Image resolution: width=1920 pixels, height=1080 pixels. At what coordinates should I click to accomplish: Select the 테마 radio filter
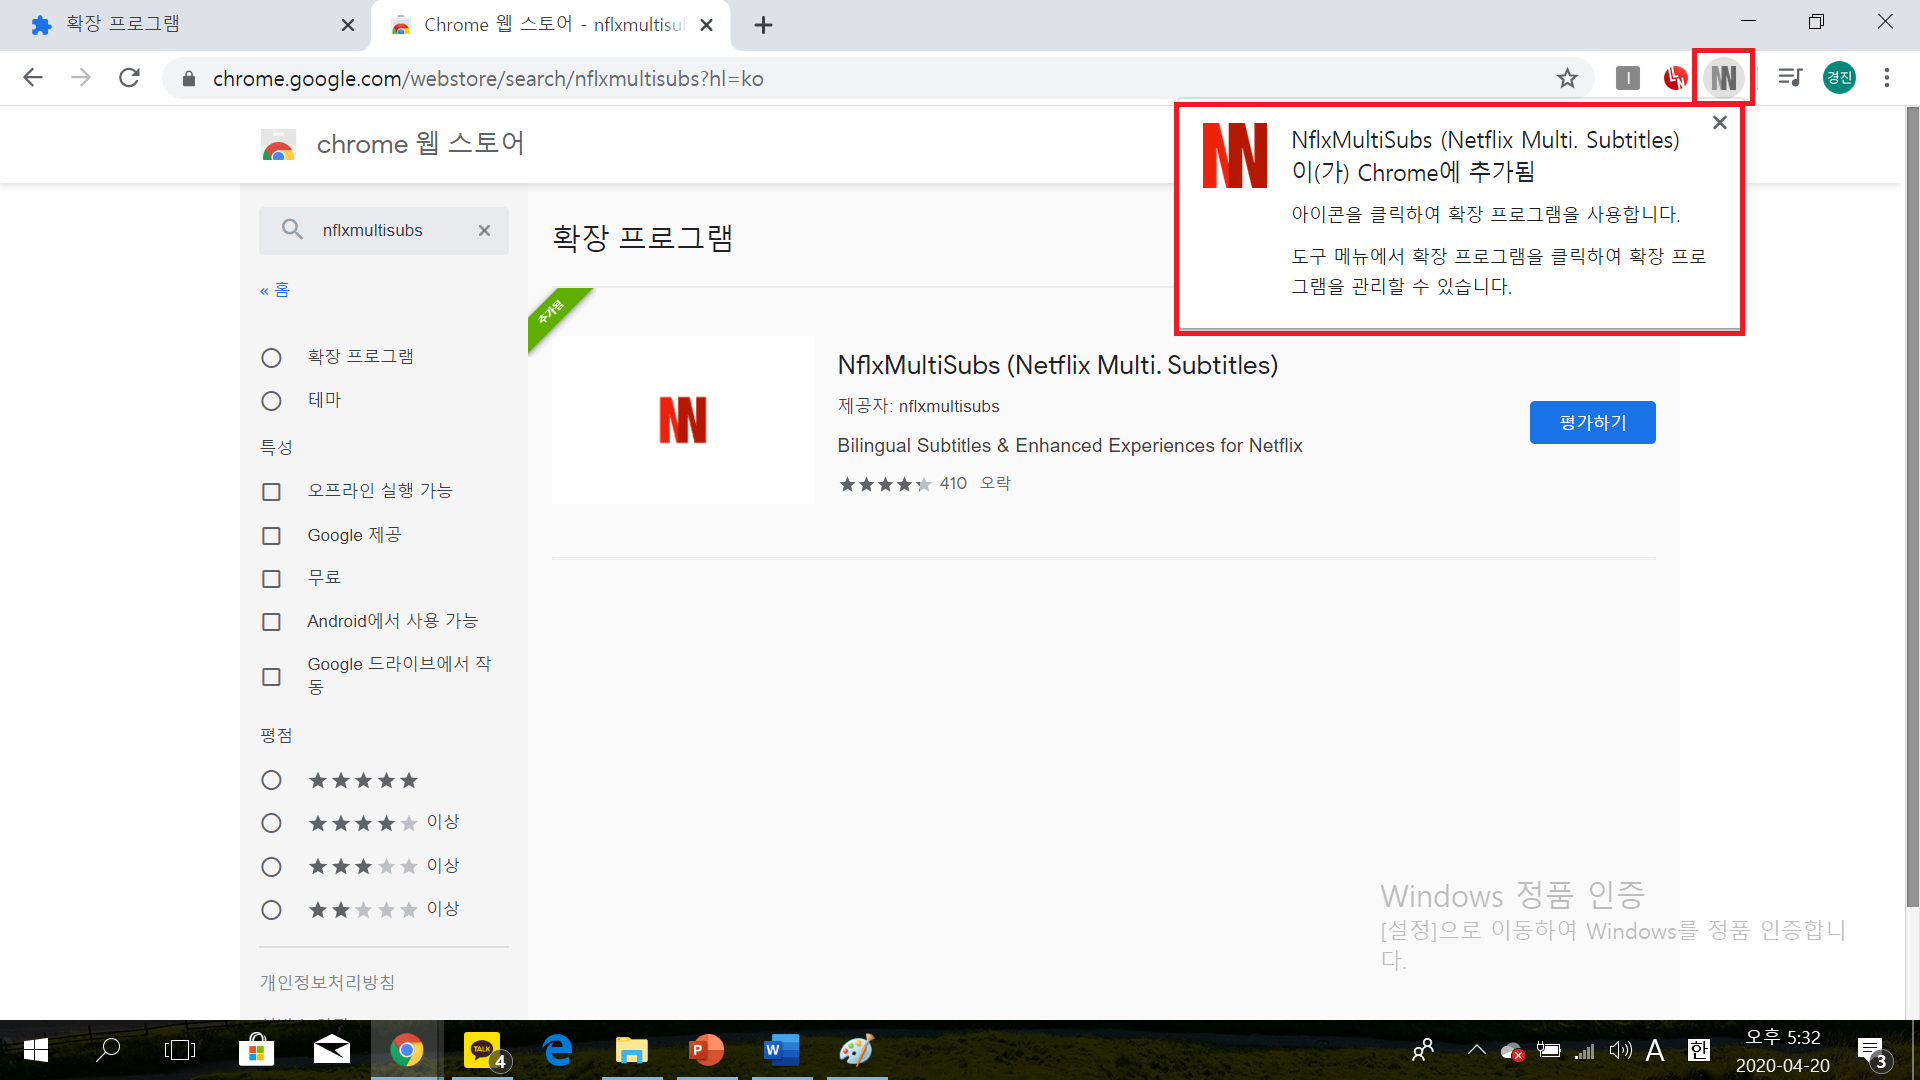271,401
